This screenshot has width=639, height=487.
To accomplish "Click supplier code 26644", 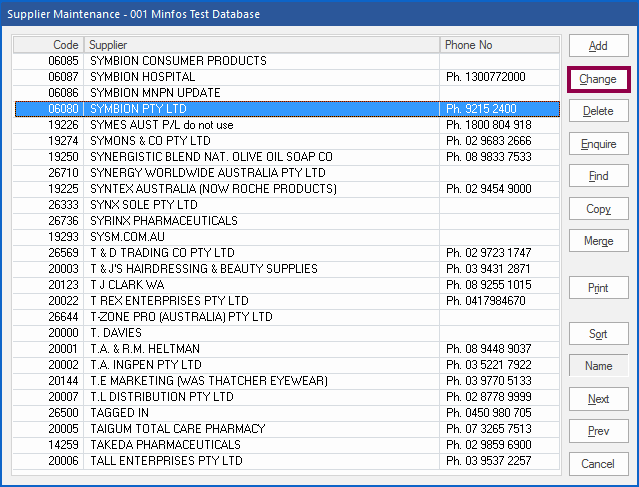I will [x=63, y=317].
